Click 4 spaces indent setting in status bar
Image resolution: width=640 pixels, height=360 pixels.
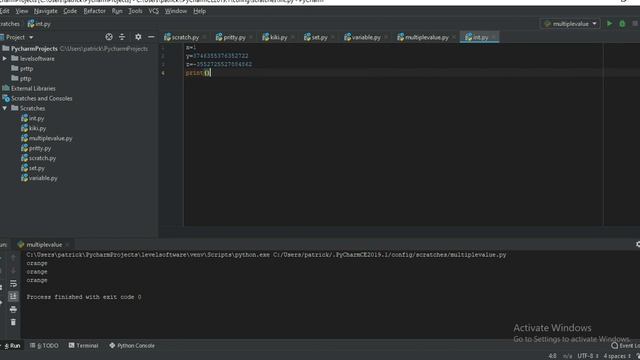tap(616, 356)
